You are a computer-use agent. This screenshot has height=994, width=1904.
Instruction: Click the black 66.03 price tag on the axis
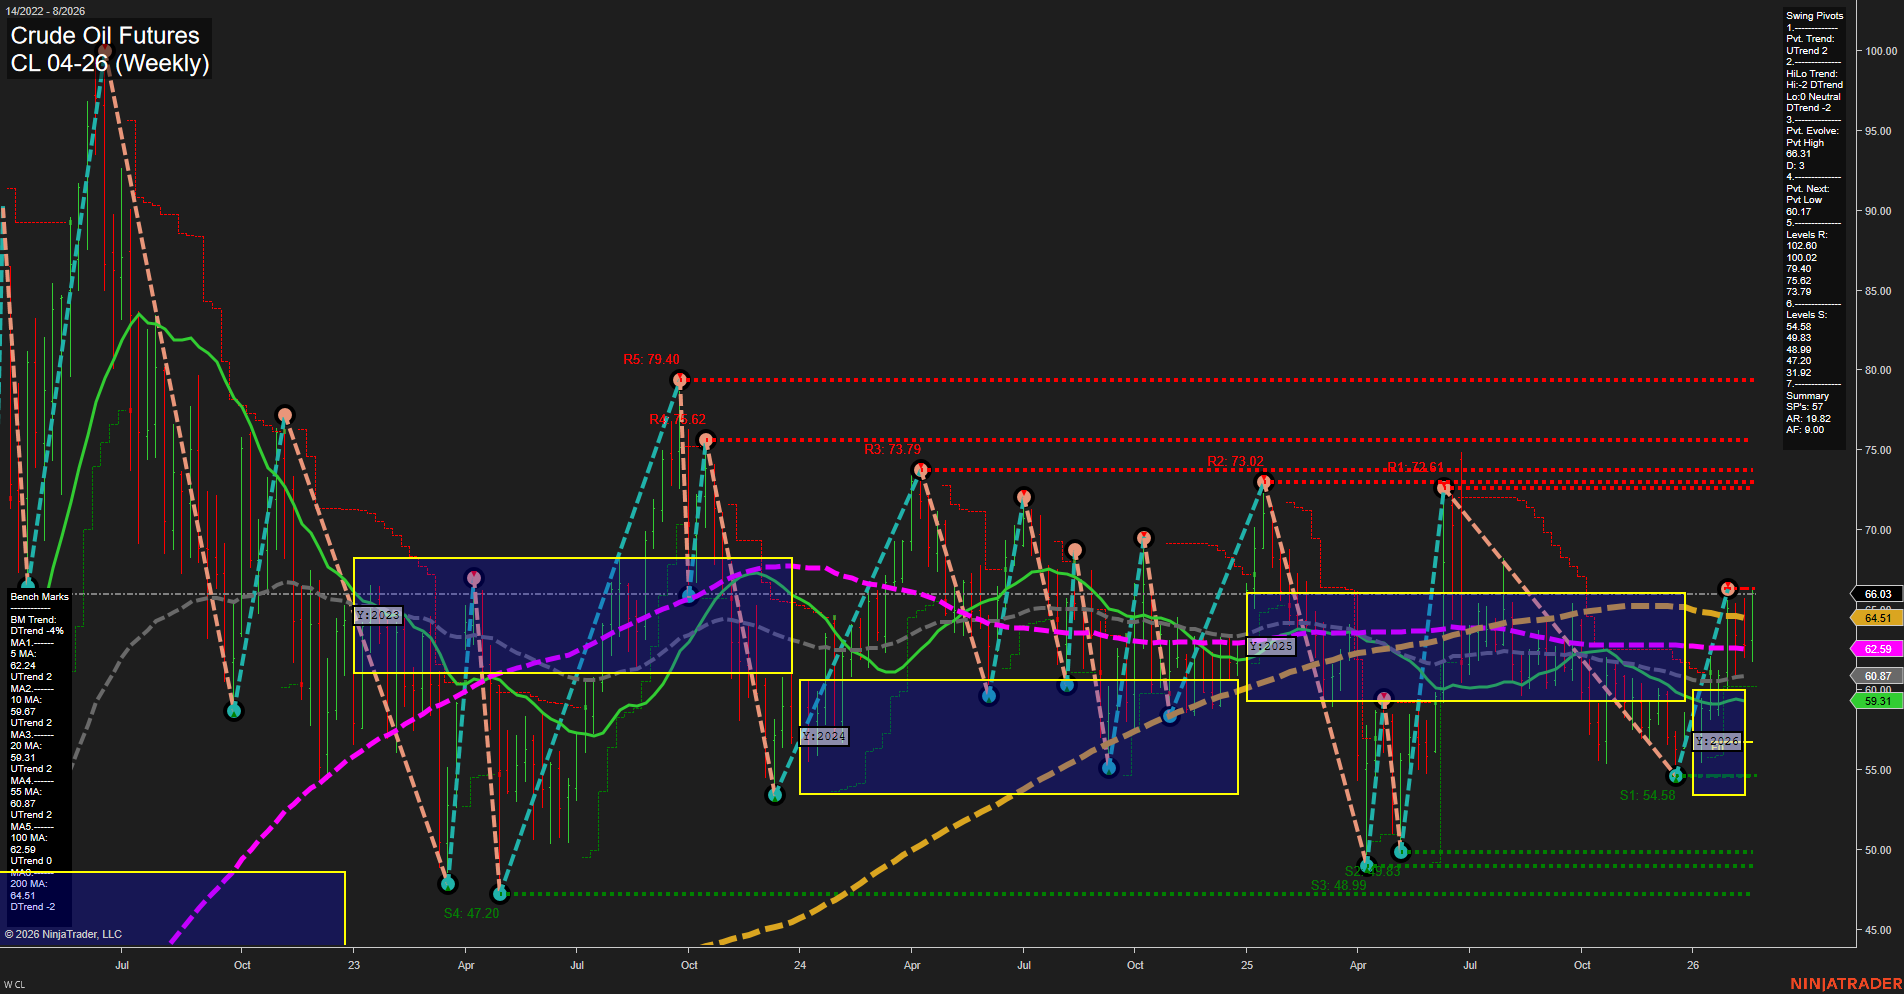1876,594
